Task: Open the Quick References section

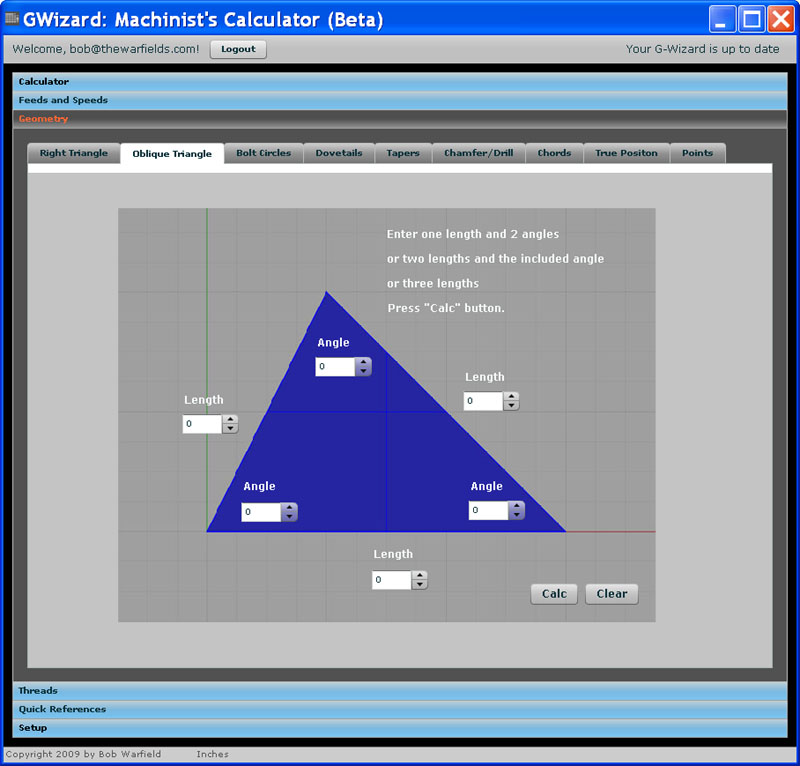Action: [x=399, y=709]
